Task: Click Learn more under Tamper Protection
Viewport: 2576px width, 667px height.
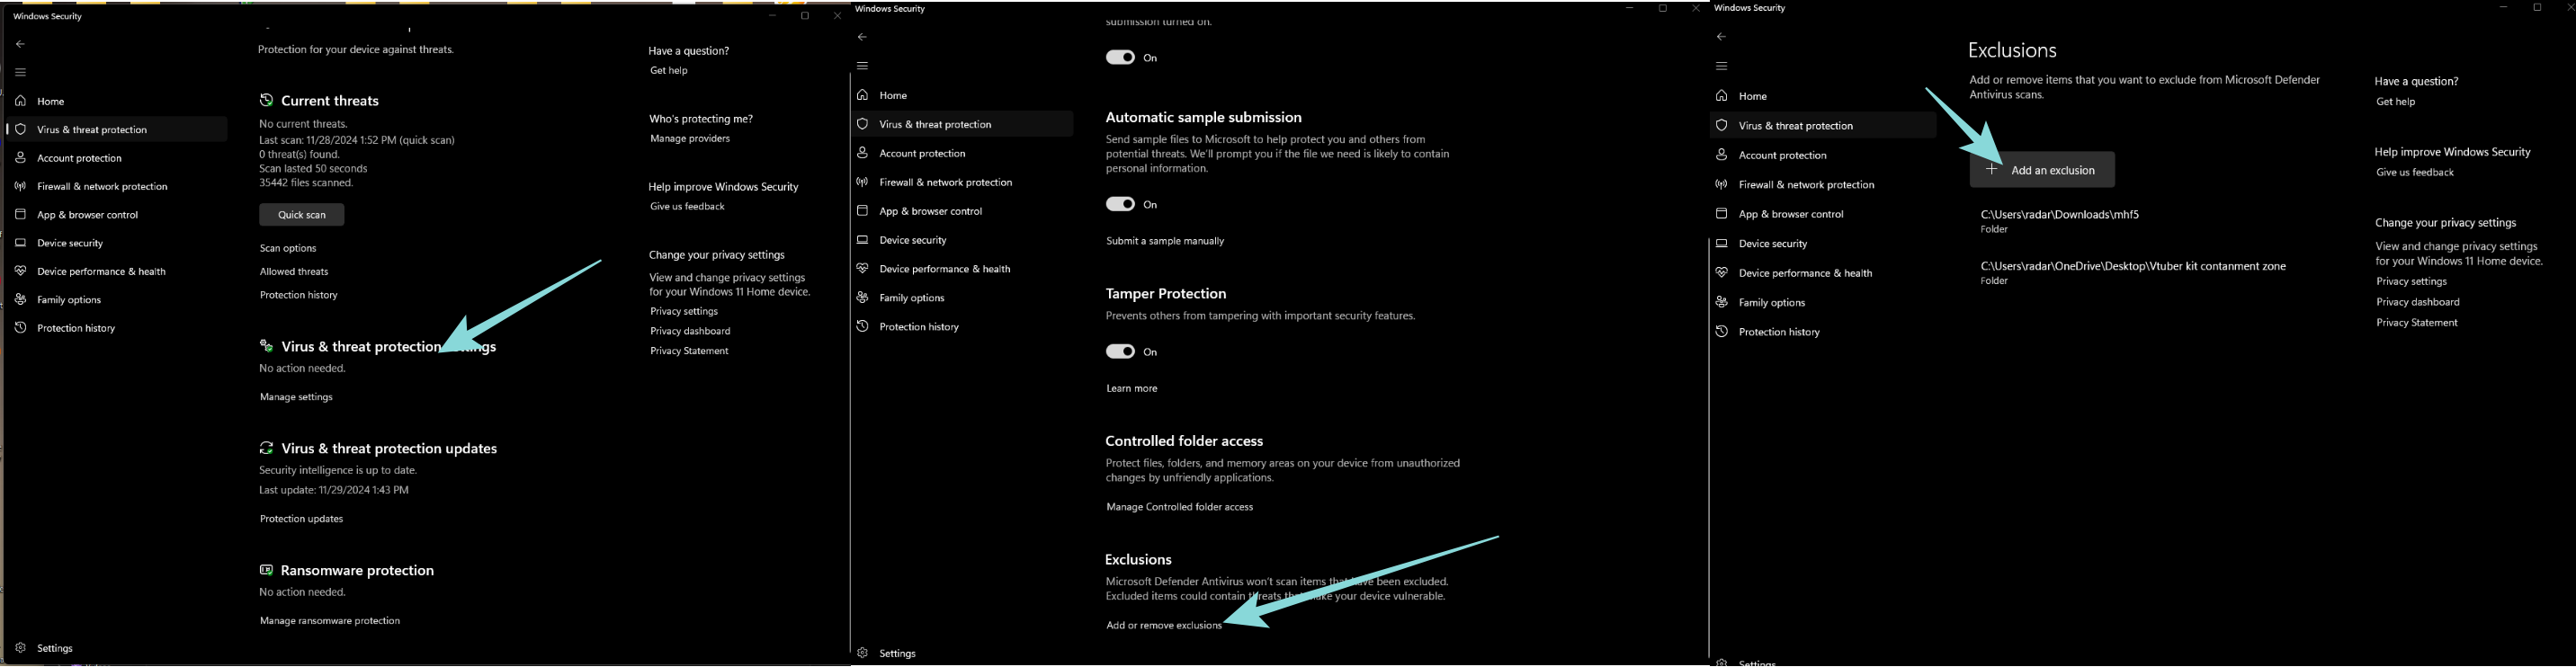Action: 1132,388
